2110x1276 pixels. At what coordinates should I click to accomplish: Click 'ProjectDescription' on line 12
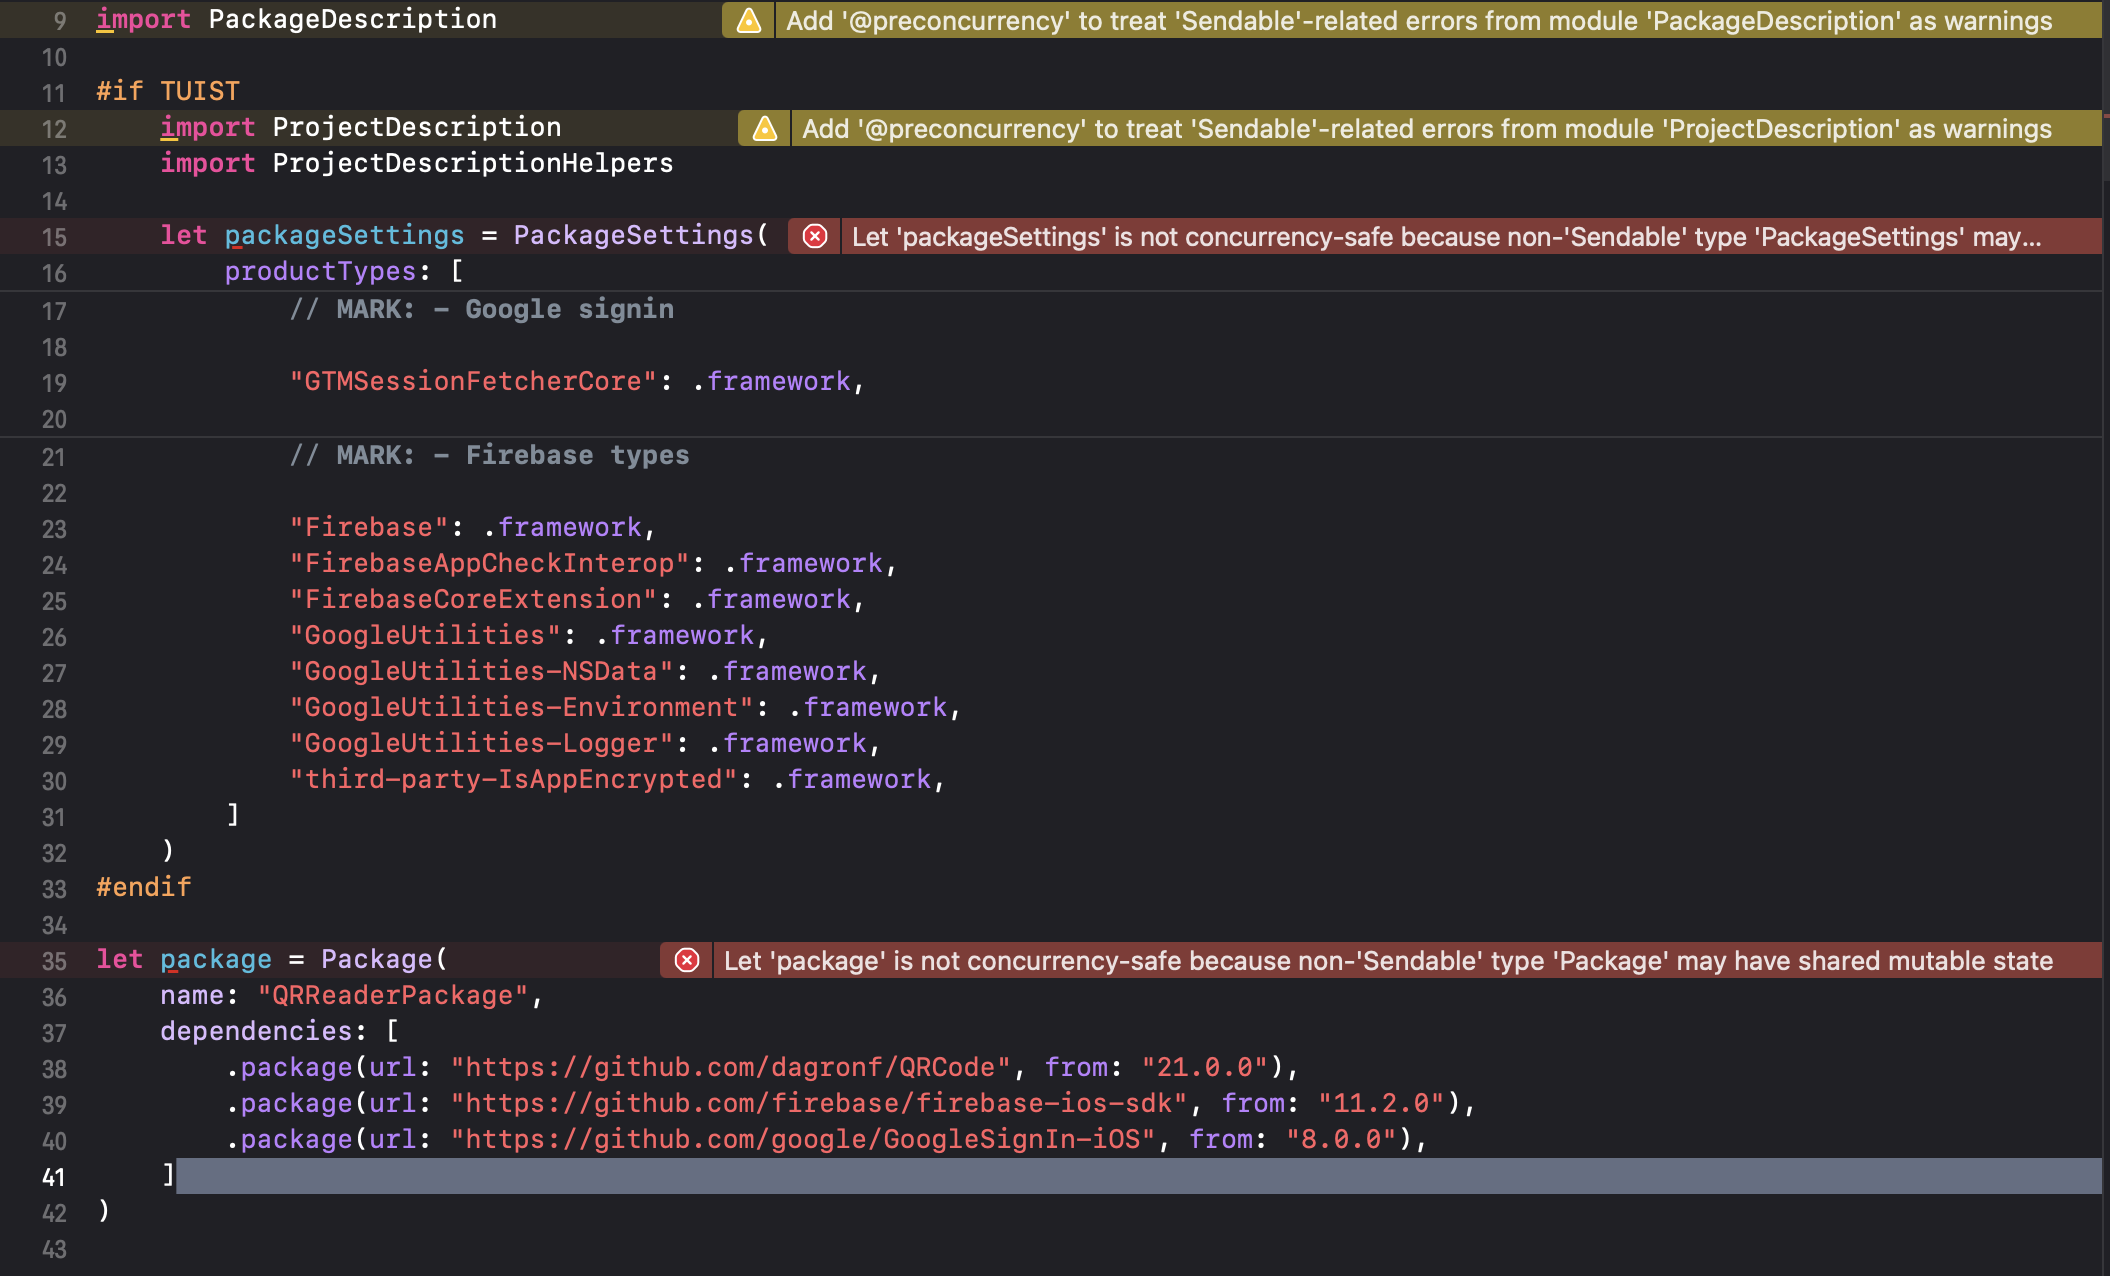(x=417, y=127)
